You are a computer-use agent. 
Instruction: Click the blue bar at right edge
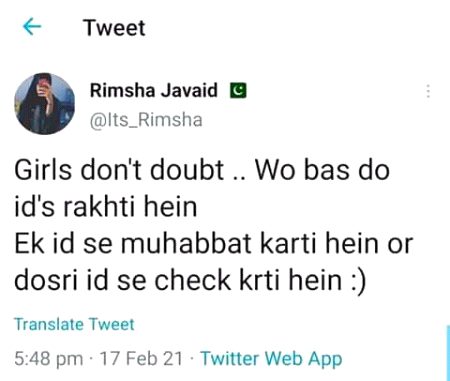[x=448, y=353]
